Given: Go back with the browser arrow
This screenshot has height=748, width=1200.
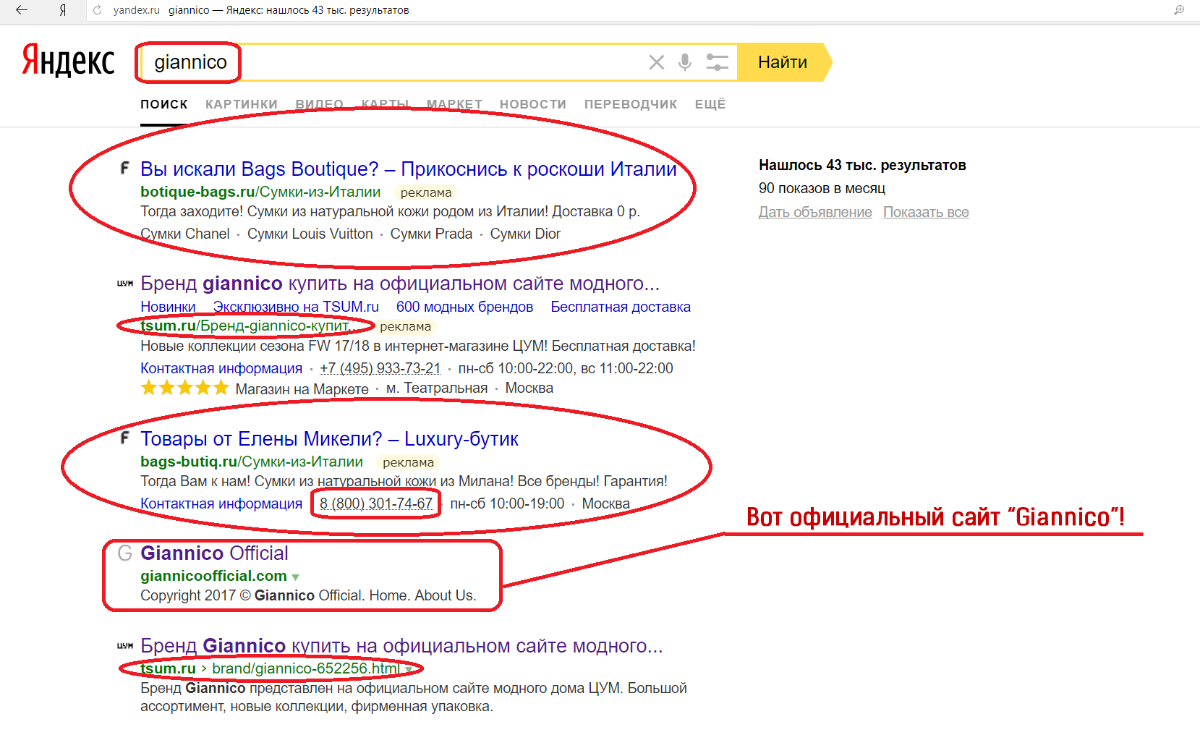Looking at the screenshot, I should coord(20,10).
